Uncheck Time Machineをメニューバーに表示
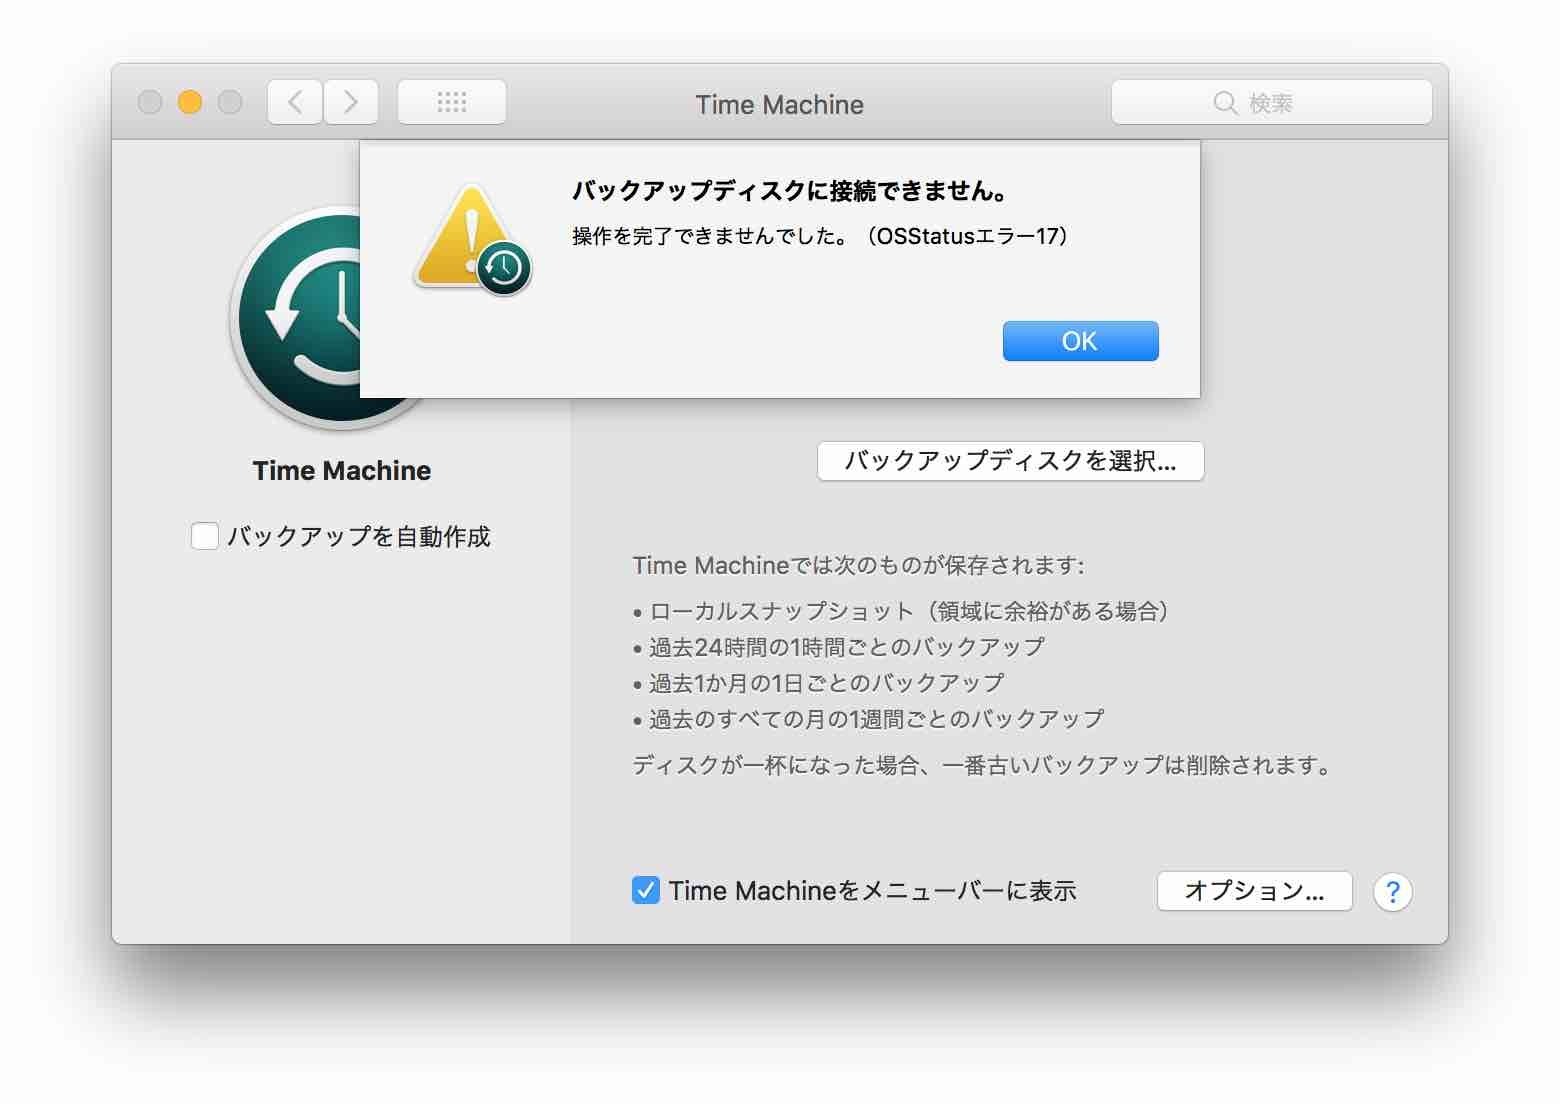 tap(646, 890)
